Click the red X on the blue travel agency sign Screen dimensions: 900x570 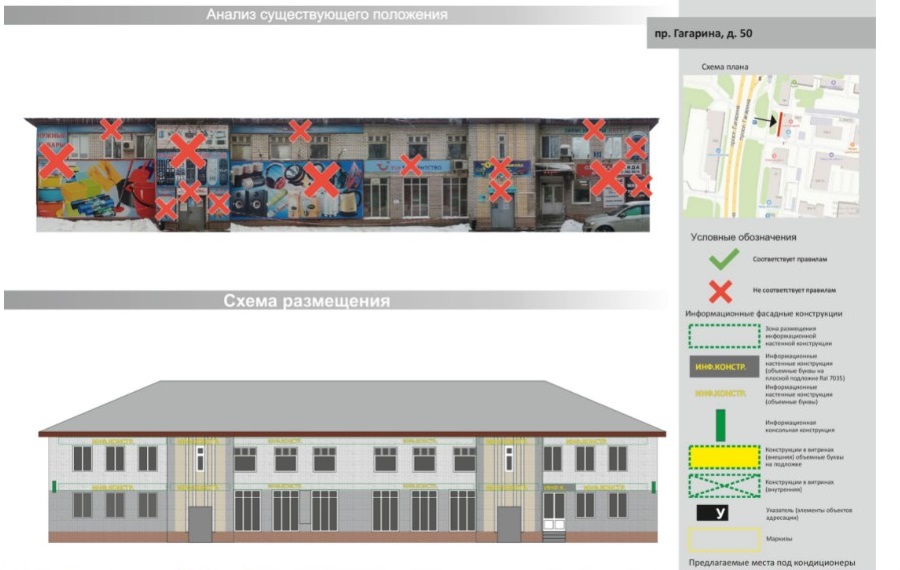coord(411,165)
